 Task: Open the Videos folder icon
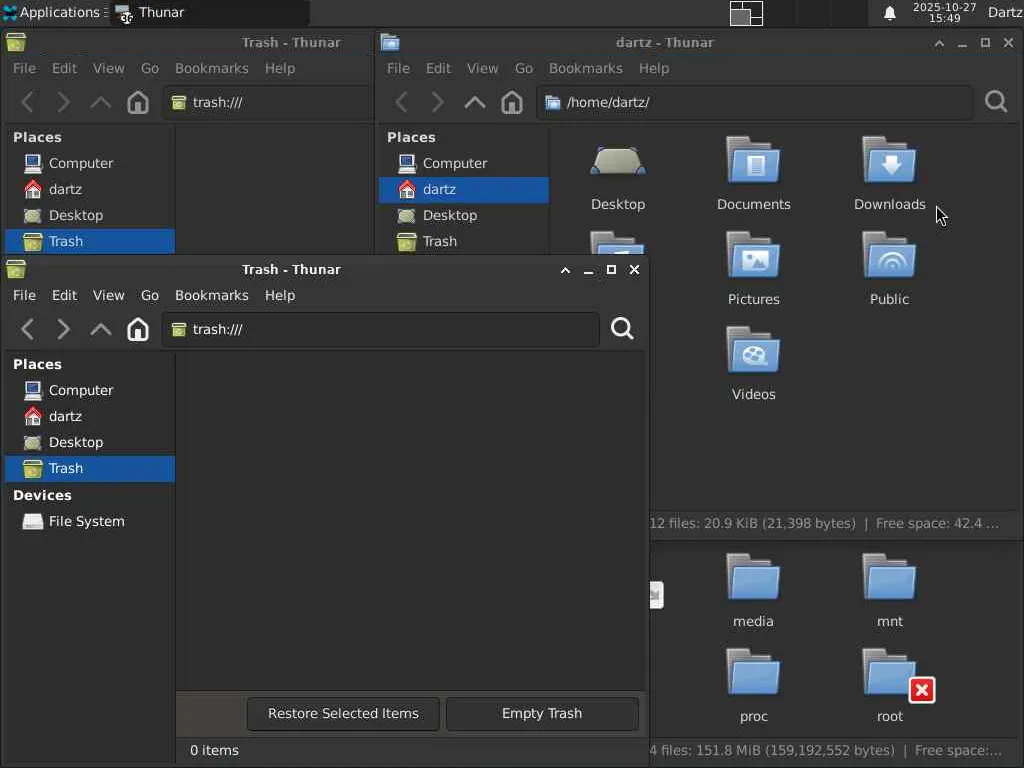click(754, 351)
